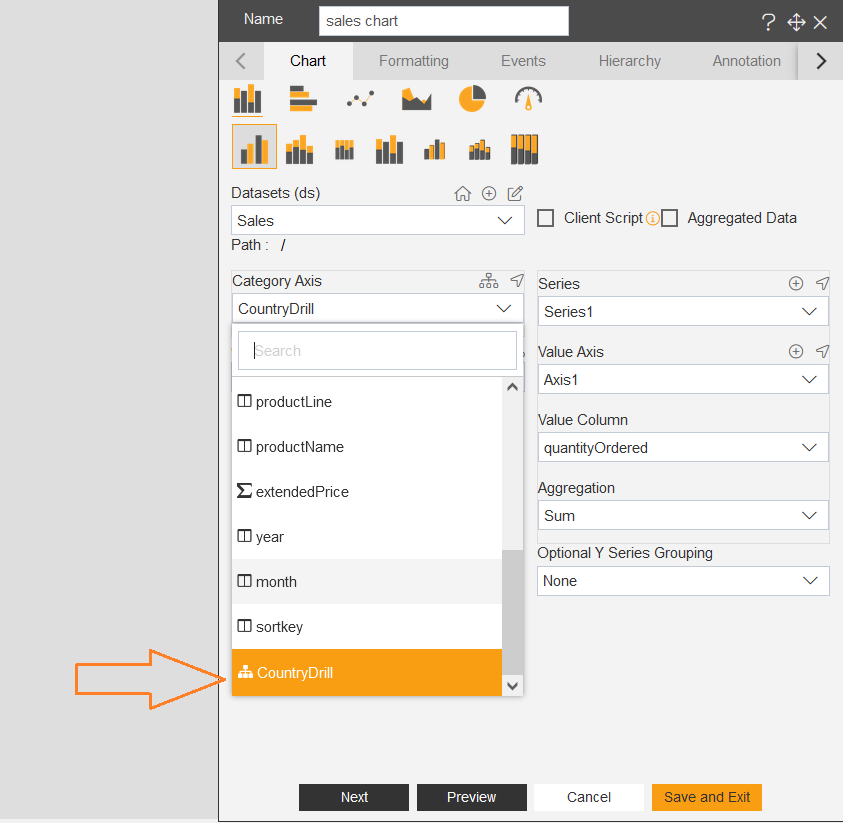The width and height of the screenshot is (843, 823).
Task: Click the dropdown Search field
Action: (x=377, y=350)
